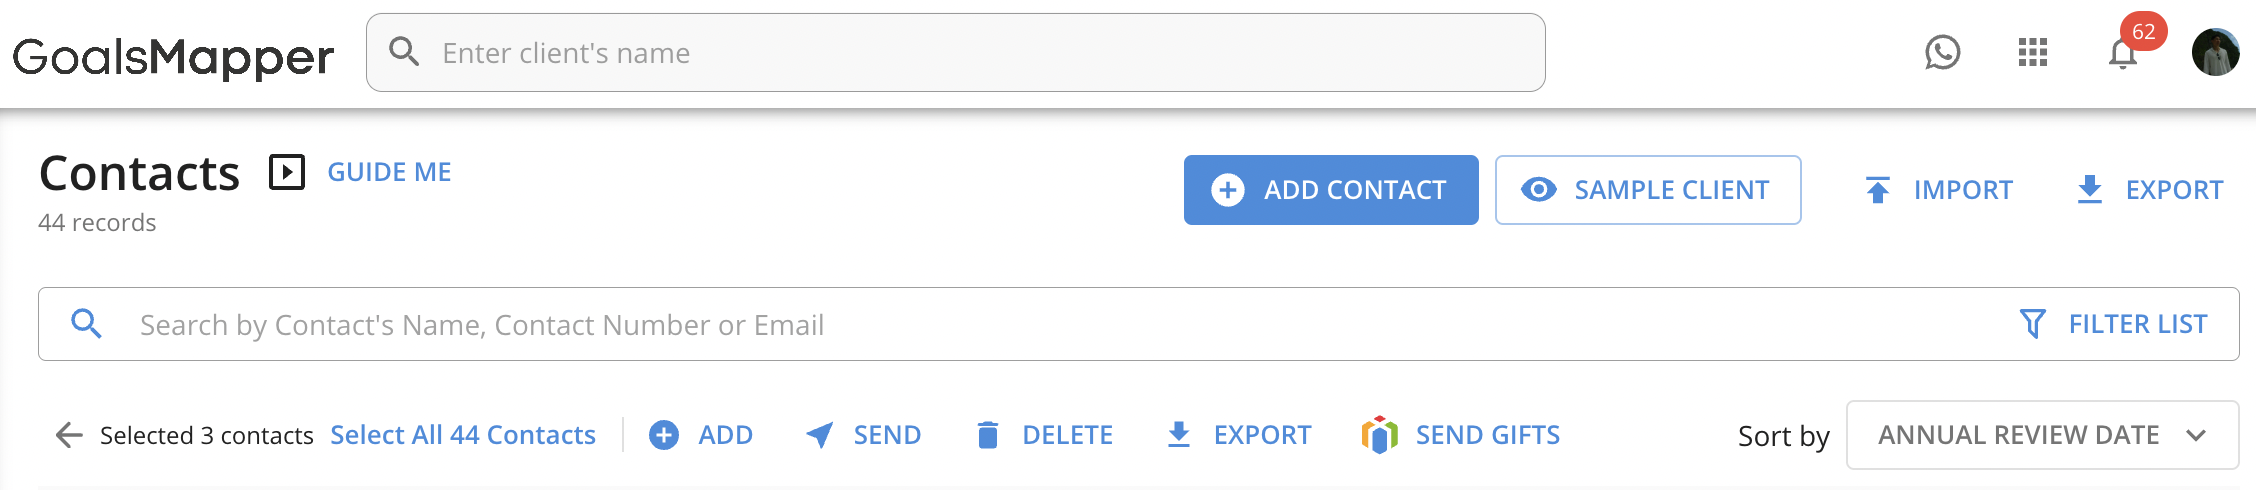Open notifications bell with 62 badge
The width and height of the screenshot is (2256, 490).
[x=2123, y=53]
